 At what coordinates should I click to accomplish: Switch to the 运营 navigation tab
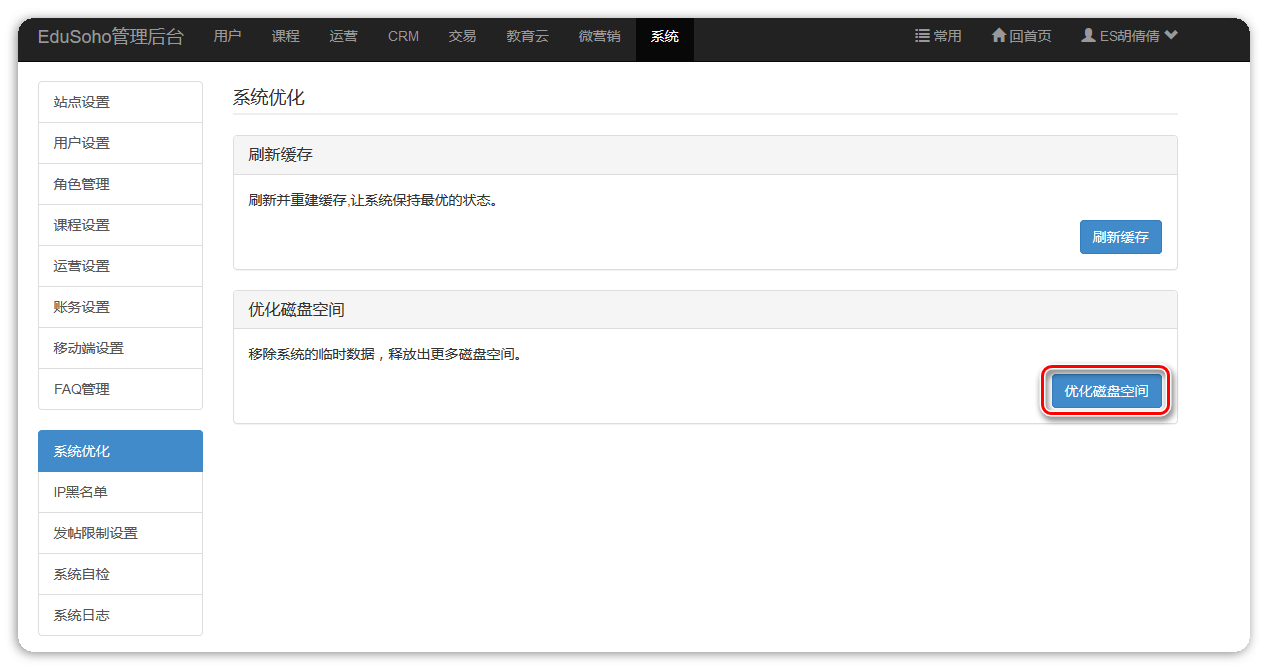[x=343, y=36]
